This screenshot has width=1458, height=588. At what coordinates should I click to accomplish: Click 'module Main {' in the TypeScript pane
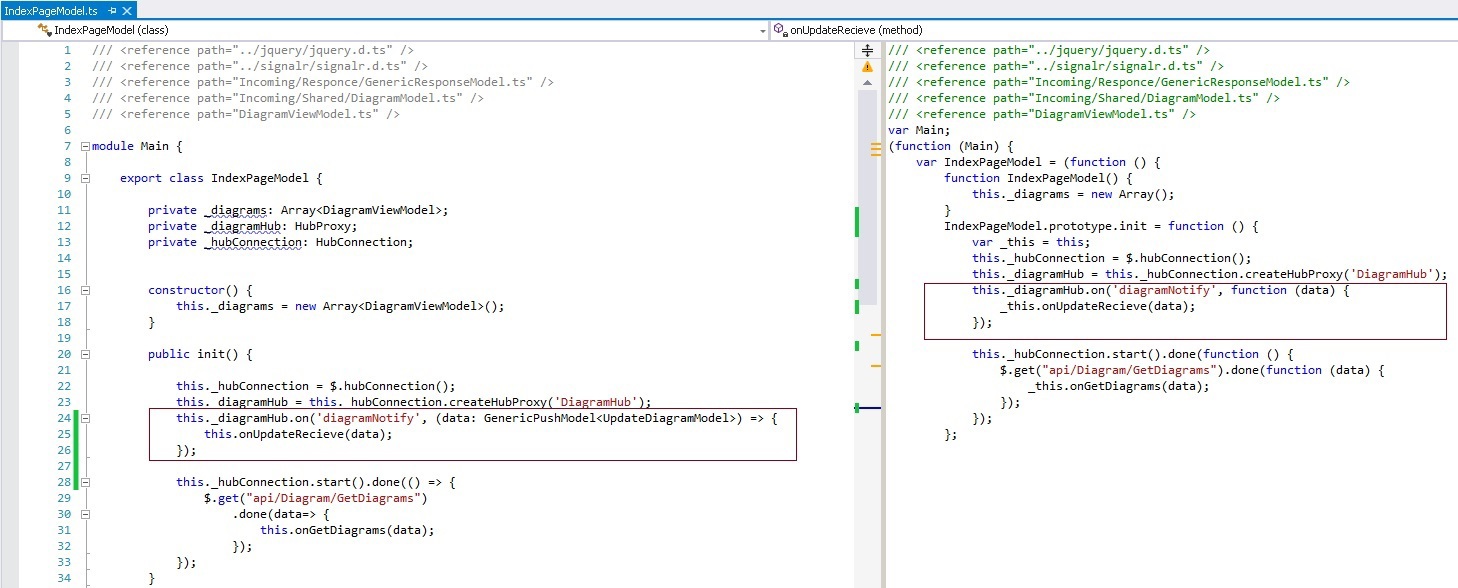tap(138, 146)
